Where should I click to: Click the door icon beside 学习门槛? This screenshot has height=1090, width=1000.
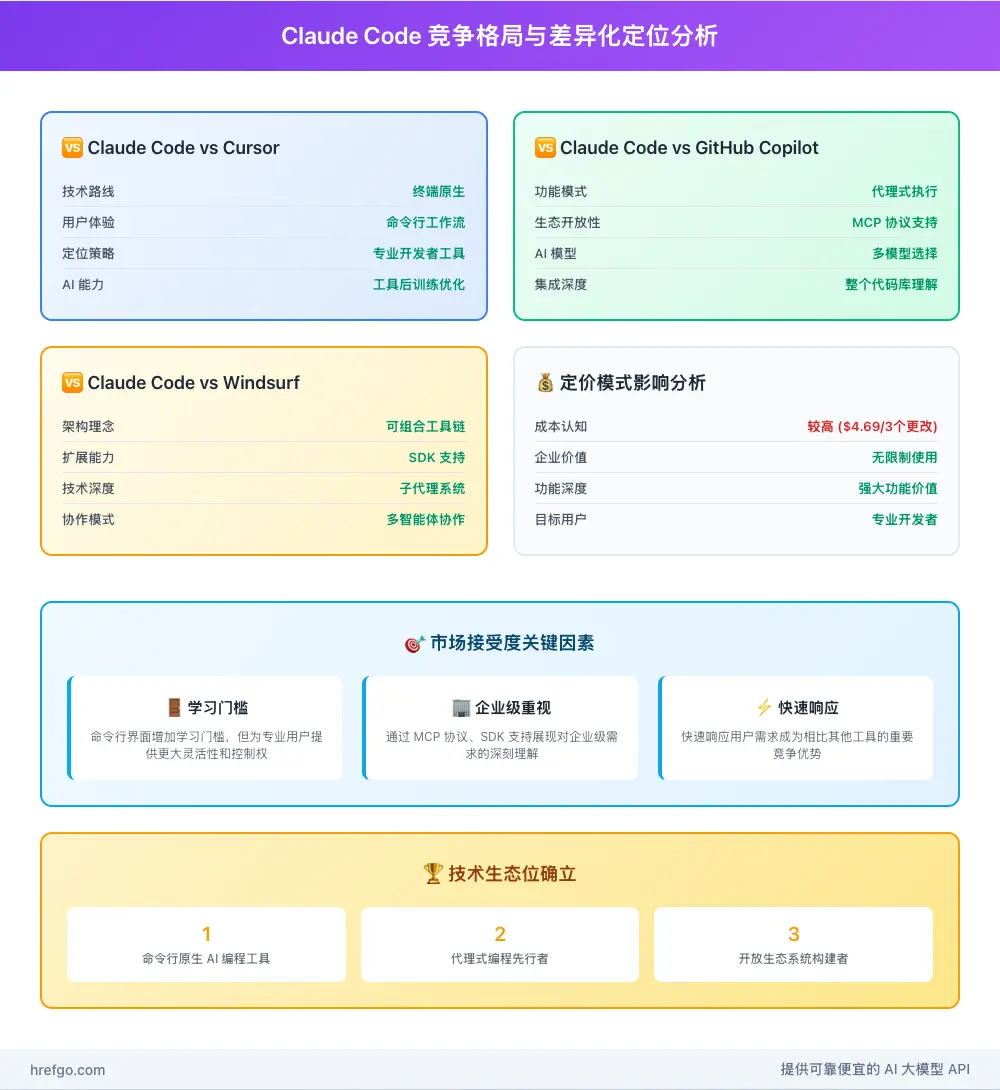click(x=174, y=708)
